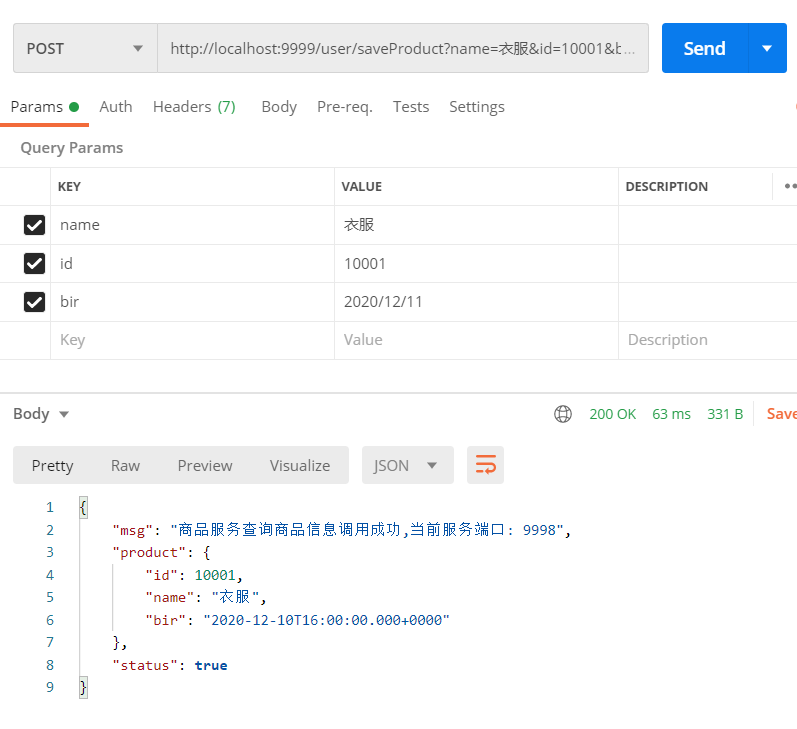This screenshot has height=729, width=797.
Task: Click the "status": true line
Action: 170,665
